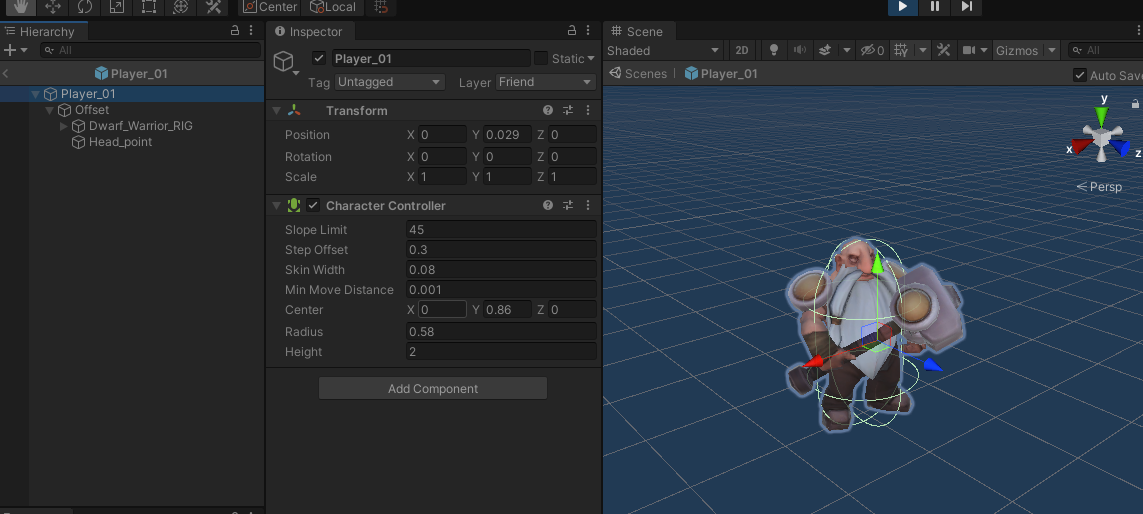The width and height of the screenshot is (1143, 514).
Task: Open the Shaded draw mode dropdown
Action: (x=664, y=50)
